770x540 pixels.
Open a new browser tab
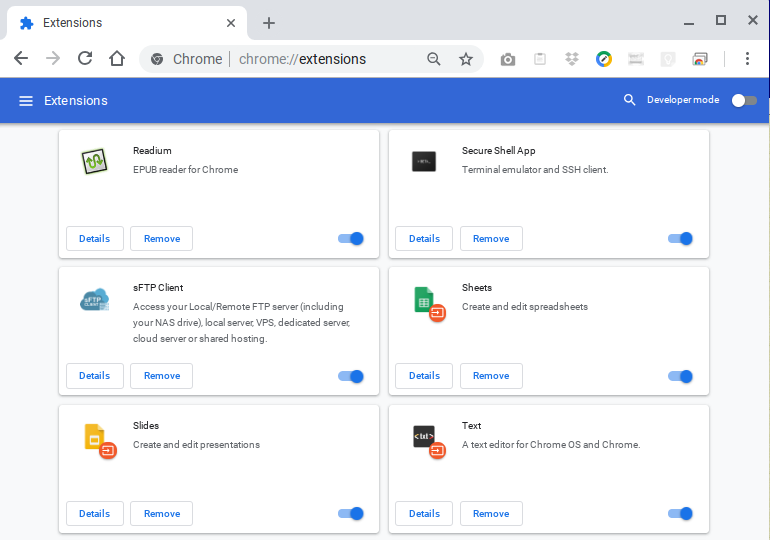tap(269, 23)
